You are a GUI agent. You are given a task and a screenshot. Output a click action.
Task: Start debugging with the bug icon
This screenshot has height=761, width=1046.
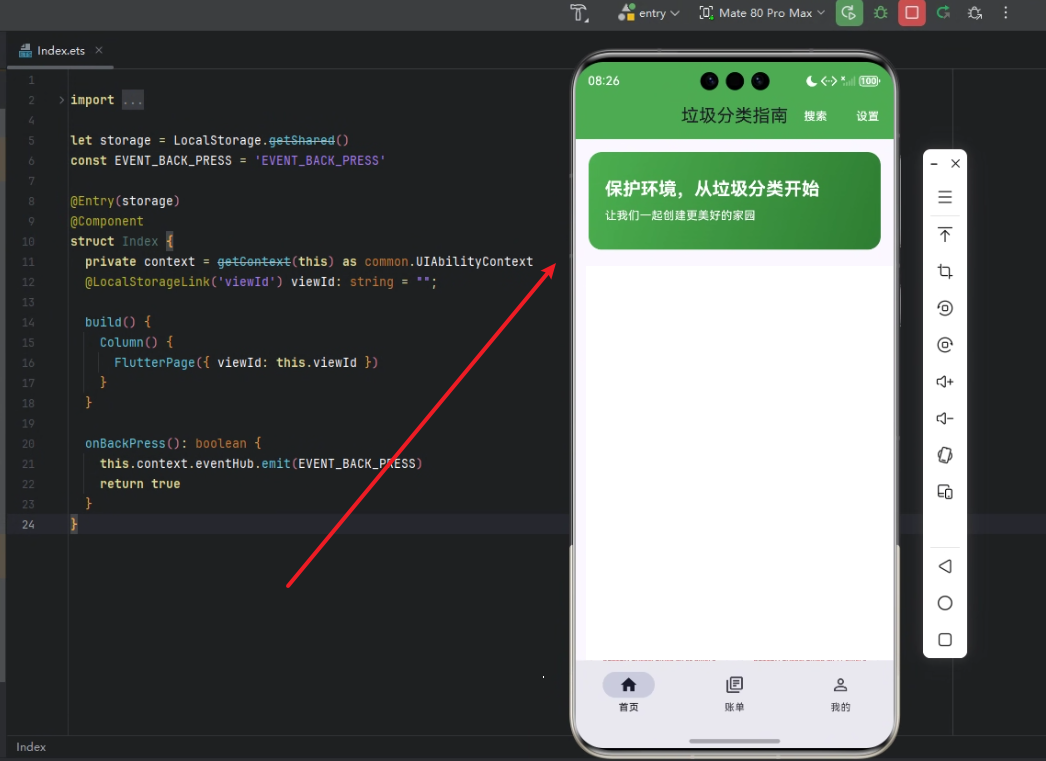coord(881,13)
